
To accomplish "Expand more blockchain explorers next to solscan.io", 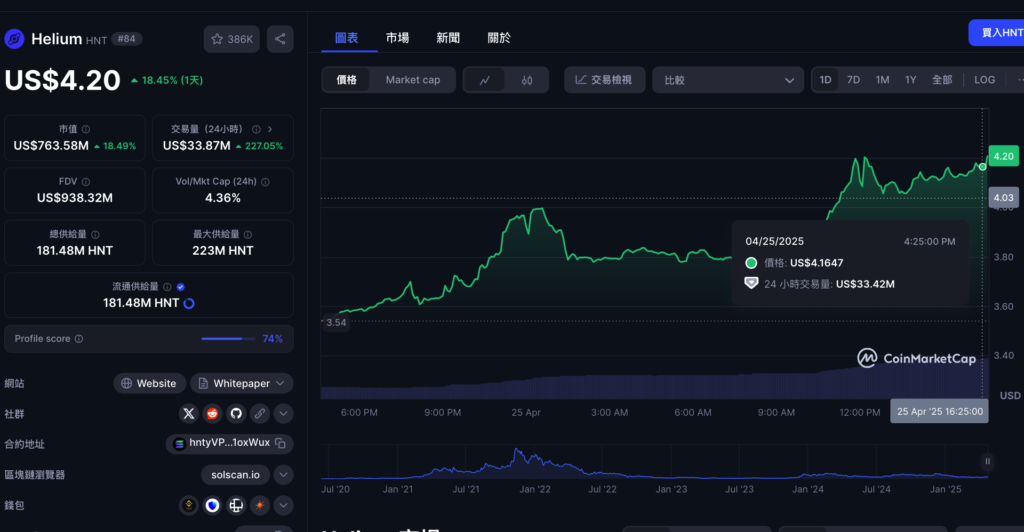I will [x=284, y=474].
